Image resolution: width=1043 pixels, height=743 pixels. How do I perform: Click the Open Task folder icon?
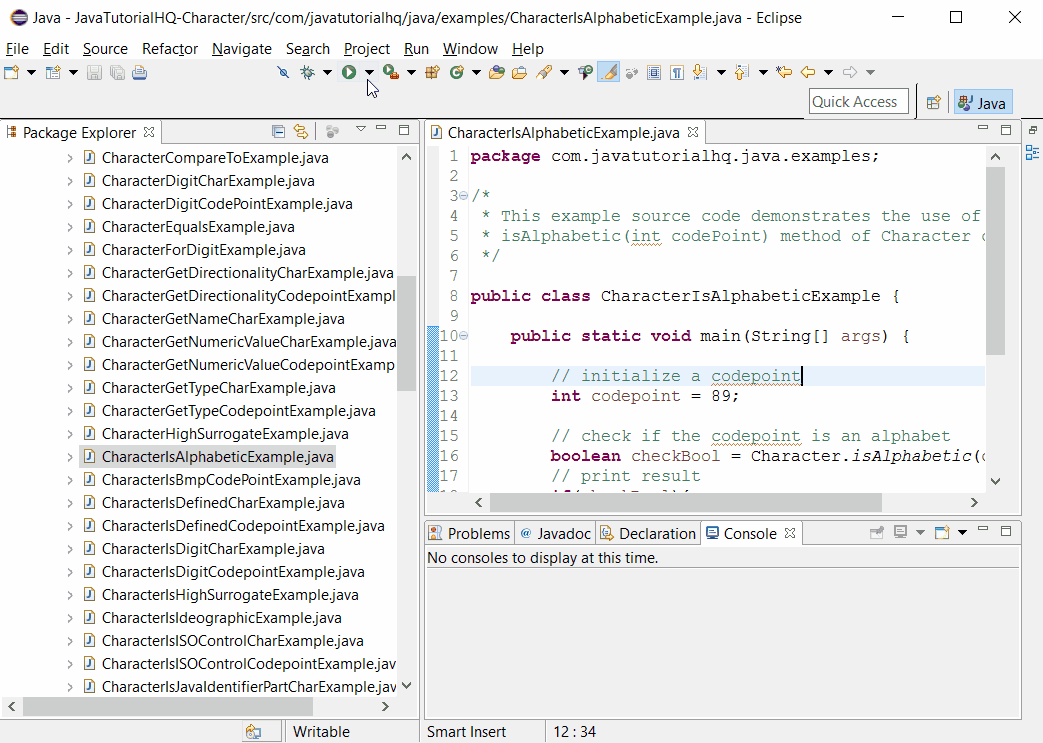tap(520, 73)
